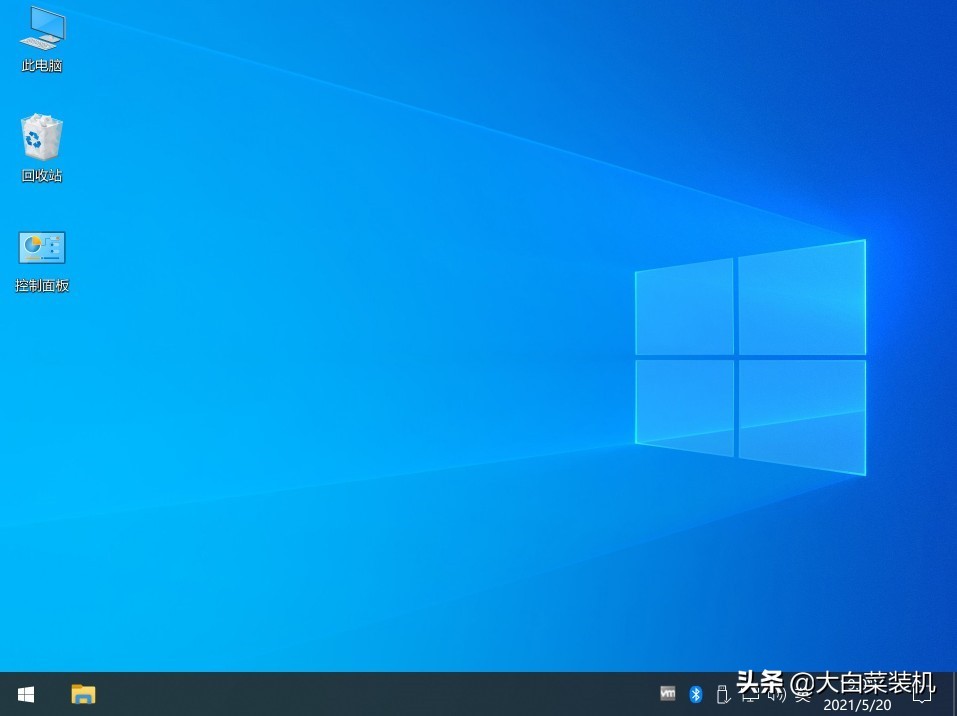Click the VMware Tools tray icon
This screenshot has width=957, height=716.
coord(668,693)
